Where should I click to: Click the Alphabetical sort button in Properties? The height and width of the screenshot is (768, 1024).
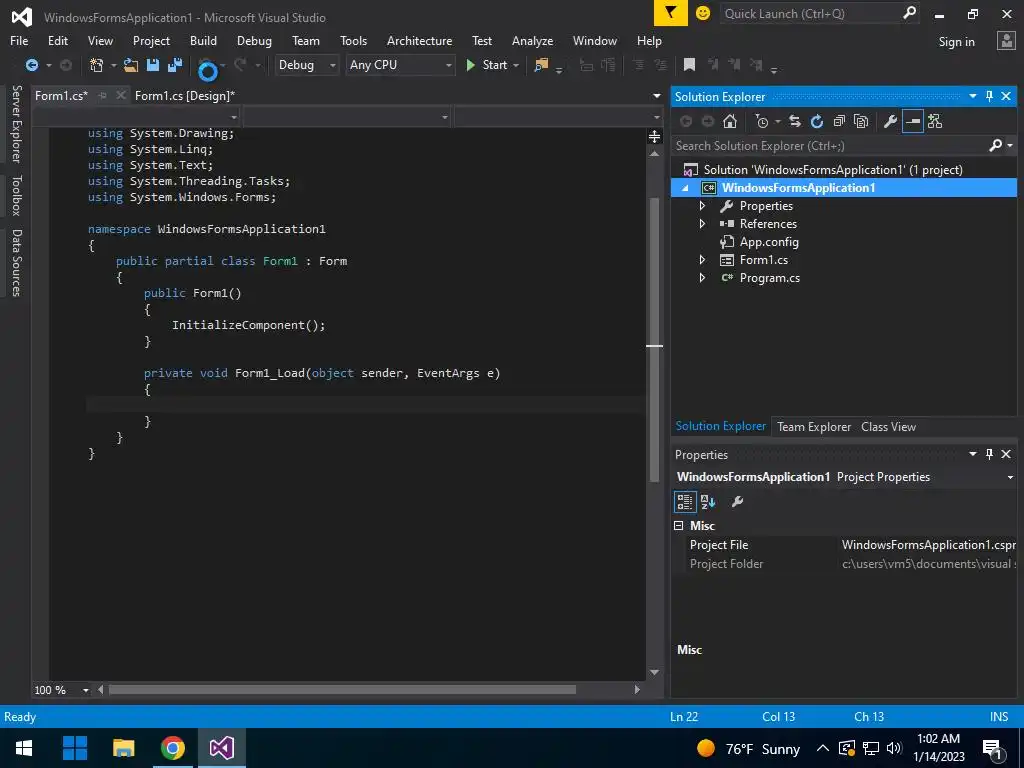tap(708, 502)
